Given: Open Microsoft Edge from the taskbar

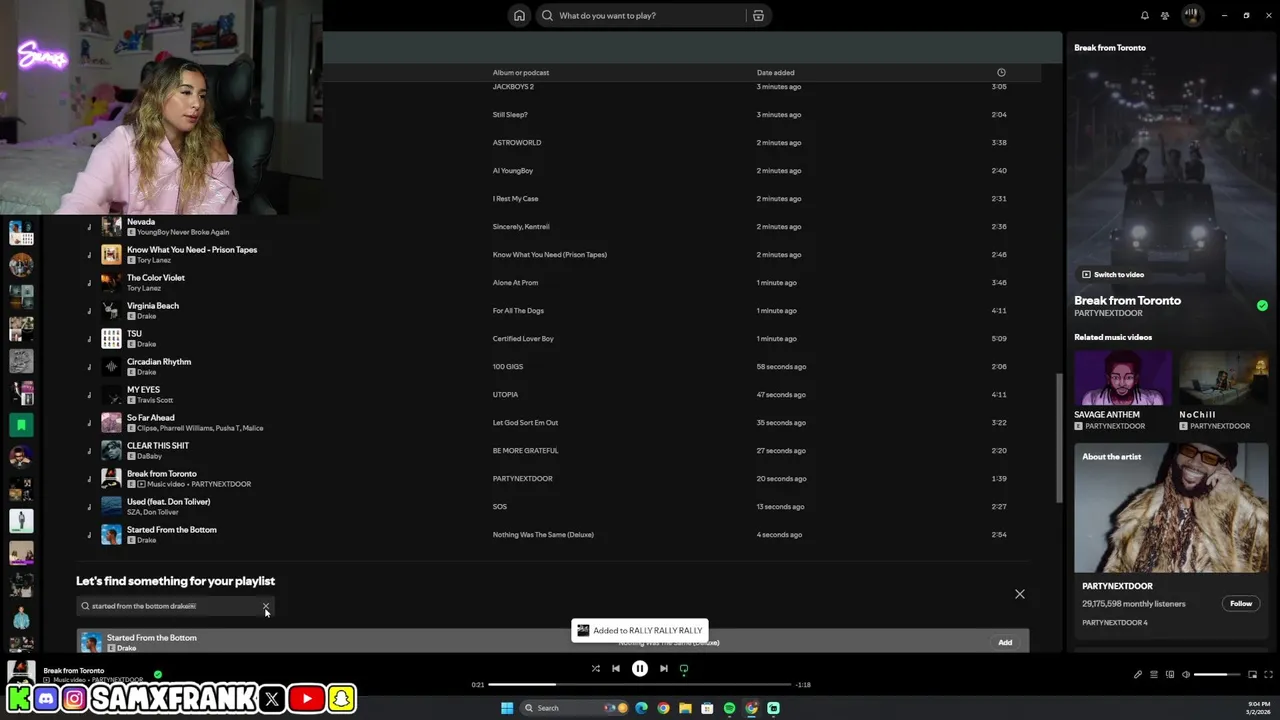Looking at the screenshot, I should pyautogui.click(x=641, y=708).
